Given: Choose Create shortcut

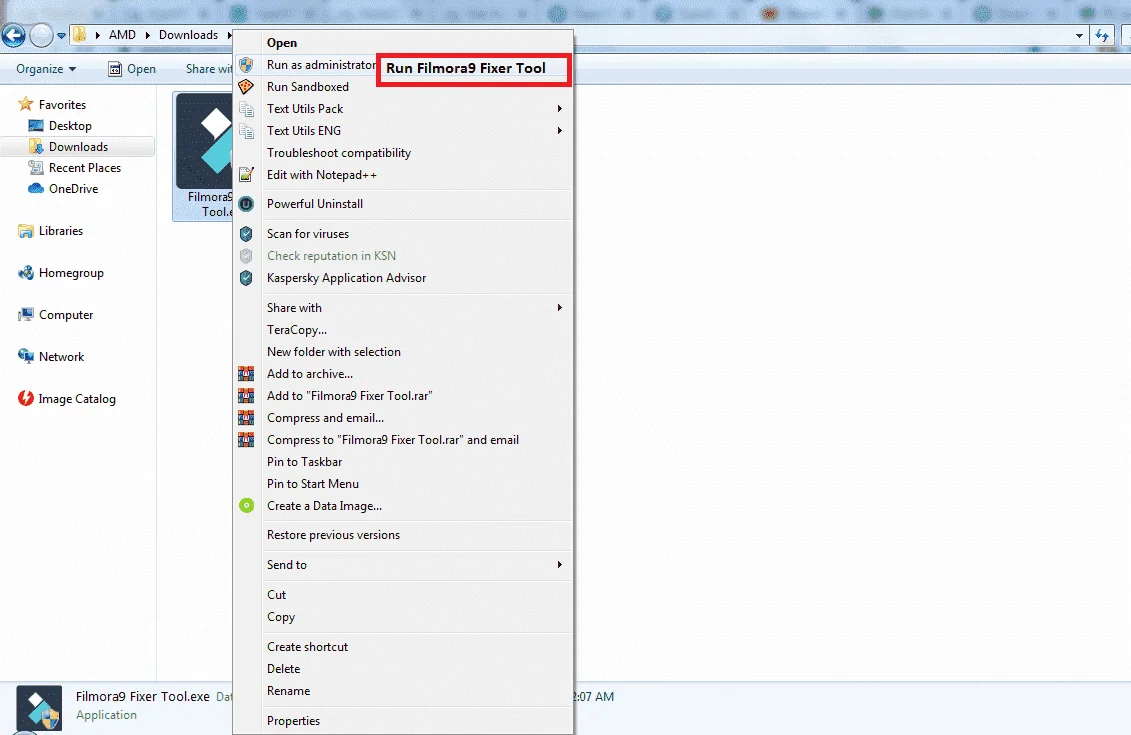Looking at the screenshot, I should pyautogui.click(x=402, y=647).
